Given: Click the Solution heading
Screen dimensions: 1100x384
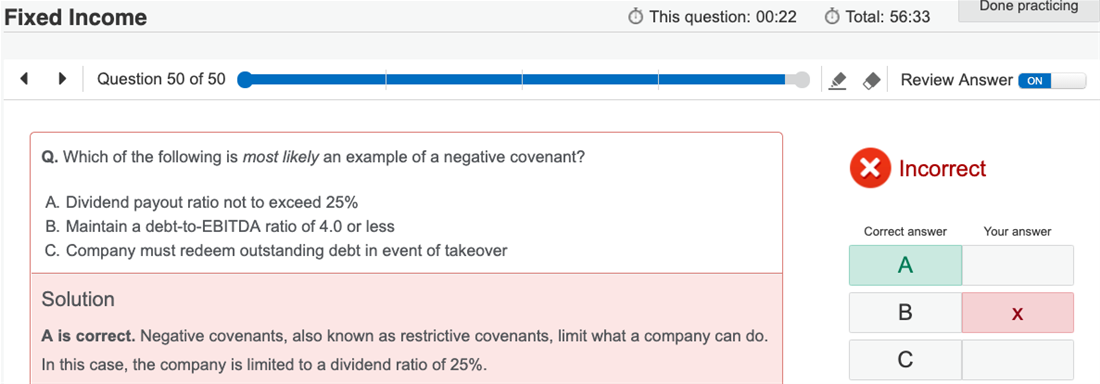Looking at the screenshot, I should 78,299.
